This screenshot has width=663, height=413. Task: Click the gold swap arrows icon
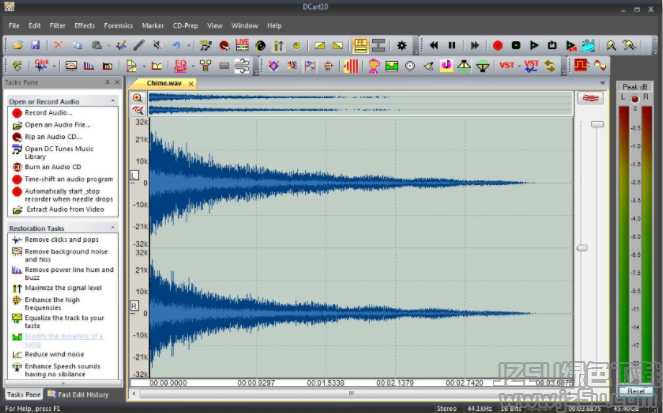(x=550, y=66)
